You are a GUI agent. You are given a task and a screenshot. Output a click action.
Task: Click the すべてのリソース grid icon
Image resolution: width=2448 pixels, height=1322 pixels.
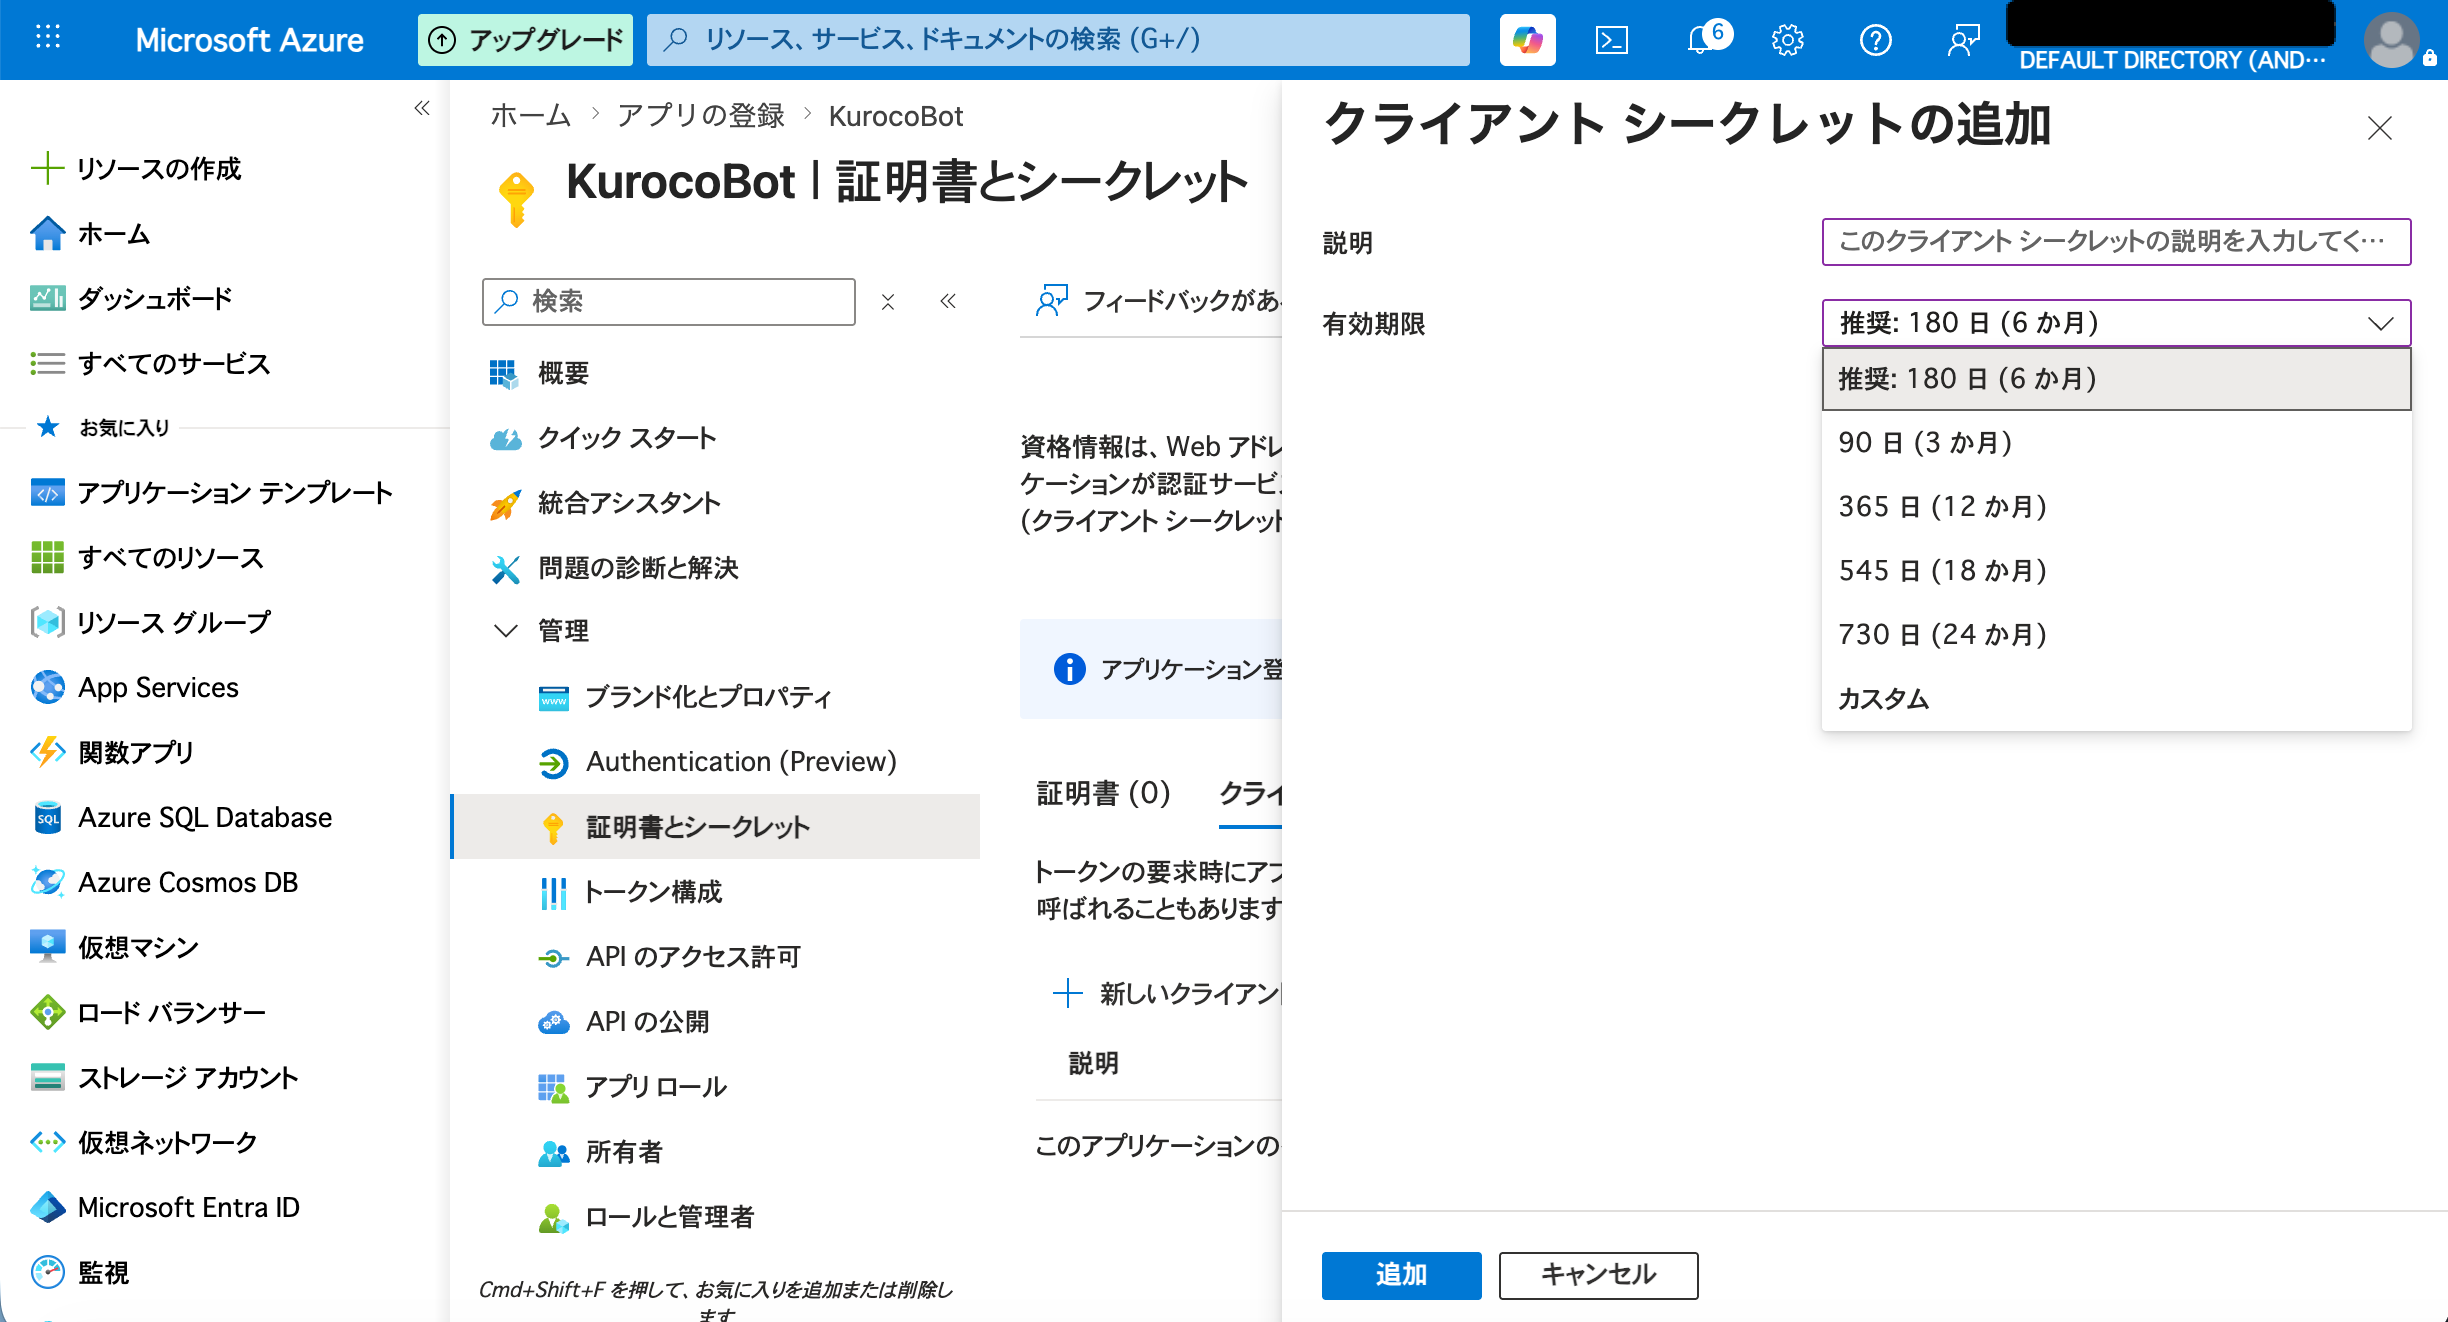(47, 557)
